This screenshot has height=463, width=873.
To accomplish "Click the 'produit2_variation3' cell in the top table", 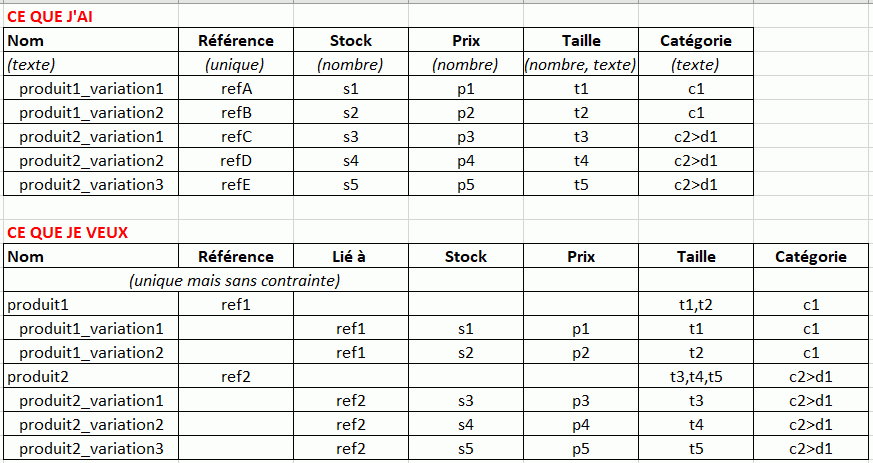I will (91, 185).
